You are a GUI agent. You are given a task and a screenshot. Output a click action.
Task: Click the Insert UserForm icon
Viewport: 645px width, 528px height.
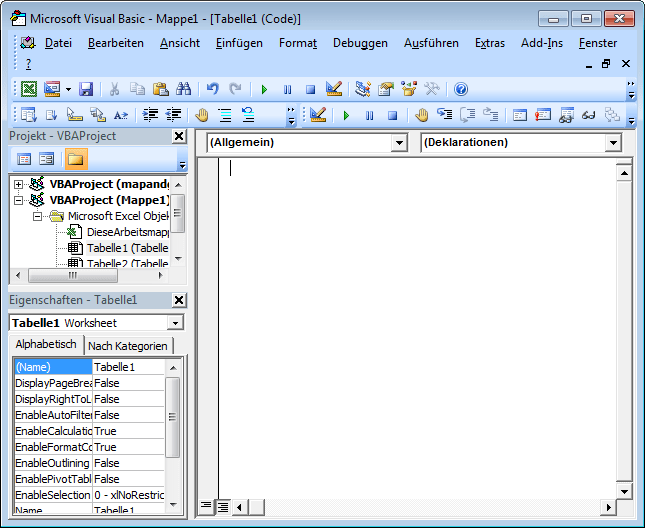point(52,89)
